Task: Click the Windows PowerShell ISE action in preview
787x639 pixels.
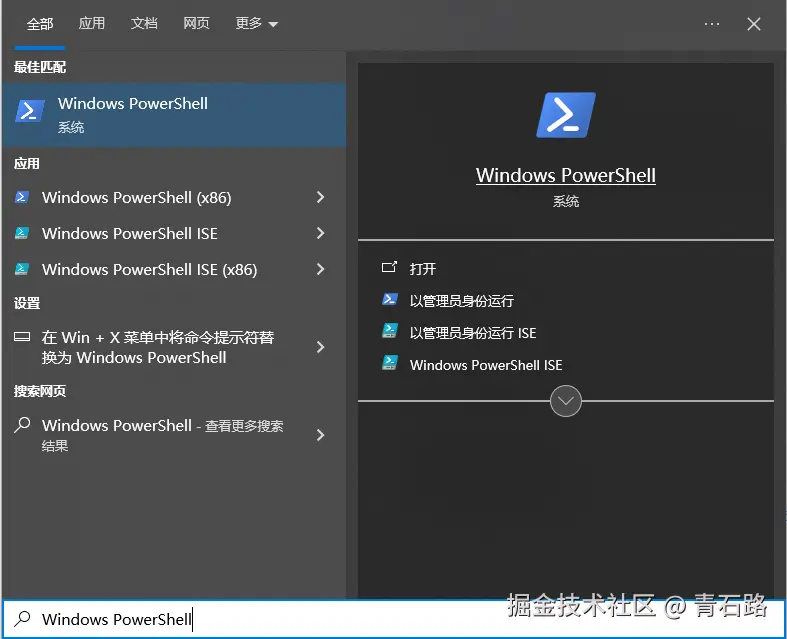Action: pyautogui.click(x=486, y=365)
